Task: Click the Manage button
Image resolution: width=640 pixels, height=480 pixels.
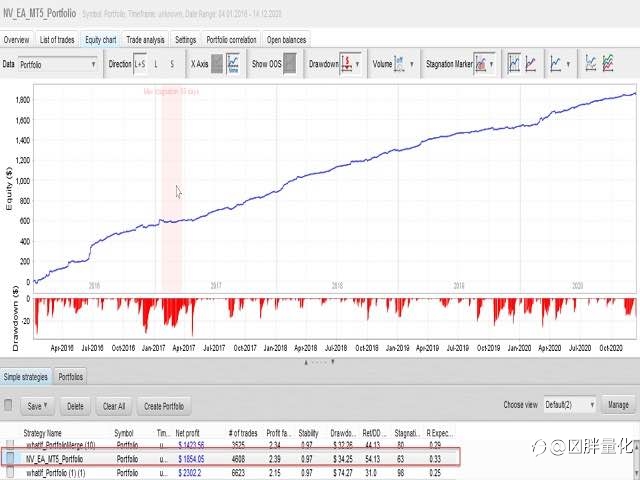Action: (618, 405)
